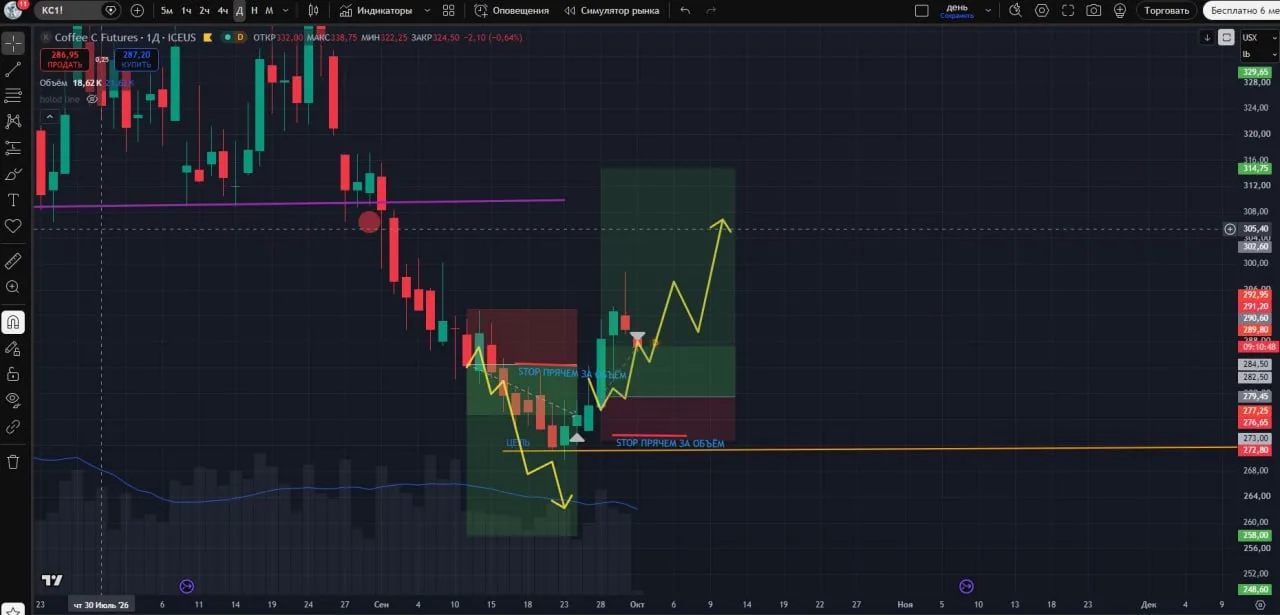
Task: Enter fullscreen mode
Action: click(1068, 10)
